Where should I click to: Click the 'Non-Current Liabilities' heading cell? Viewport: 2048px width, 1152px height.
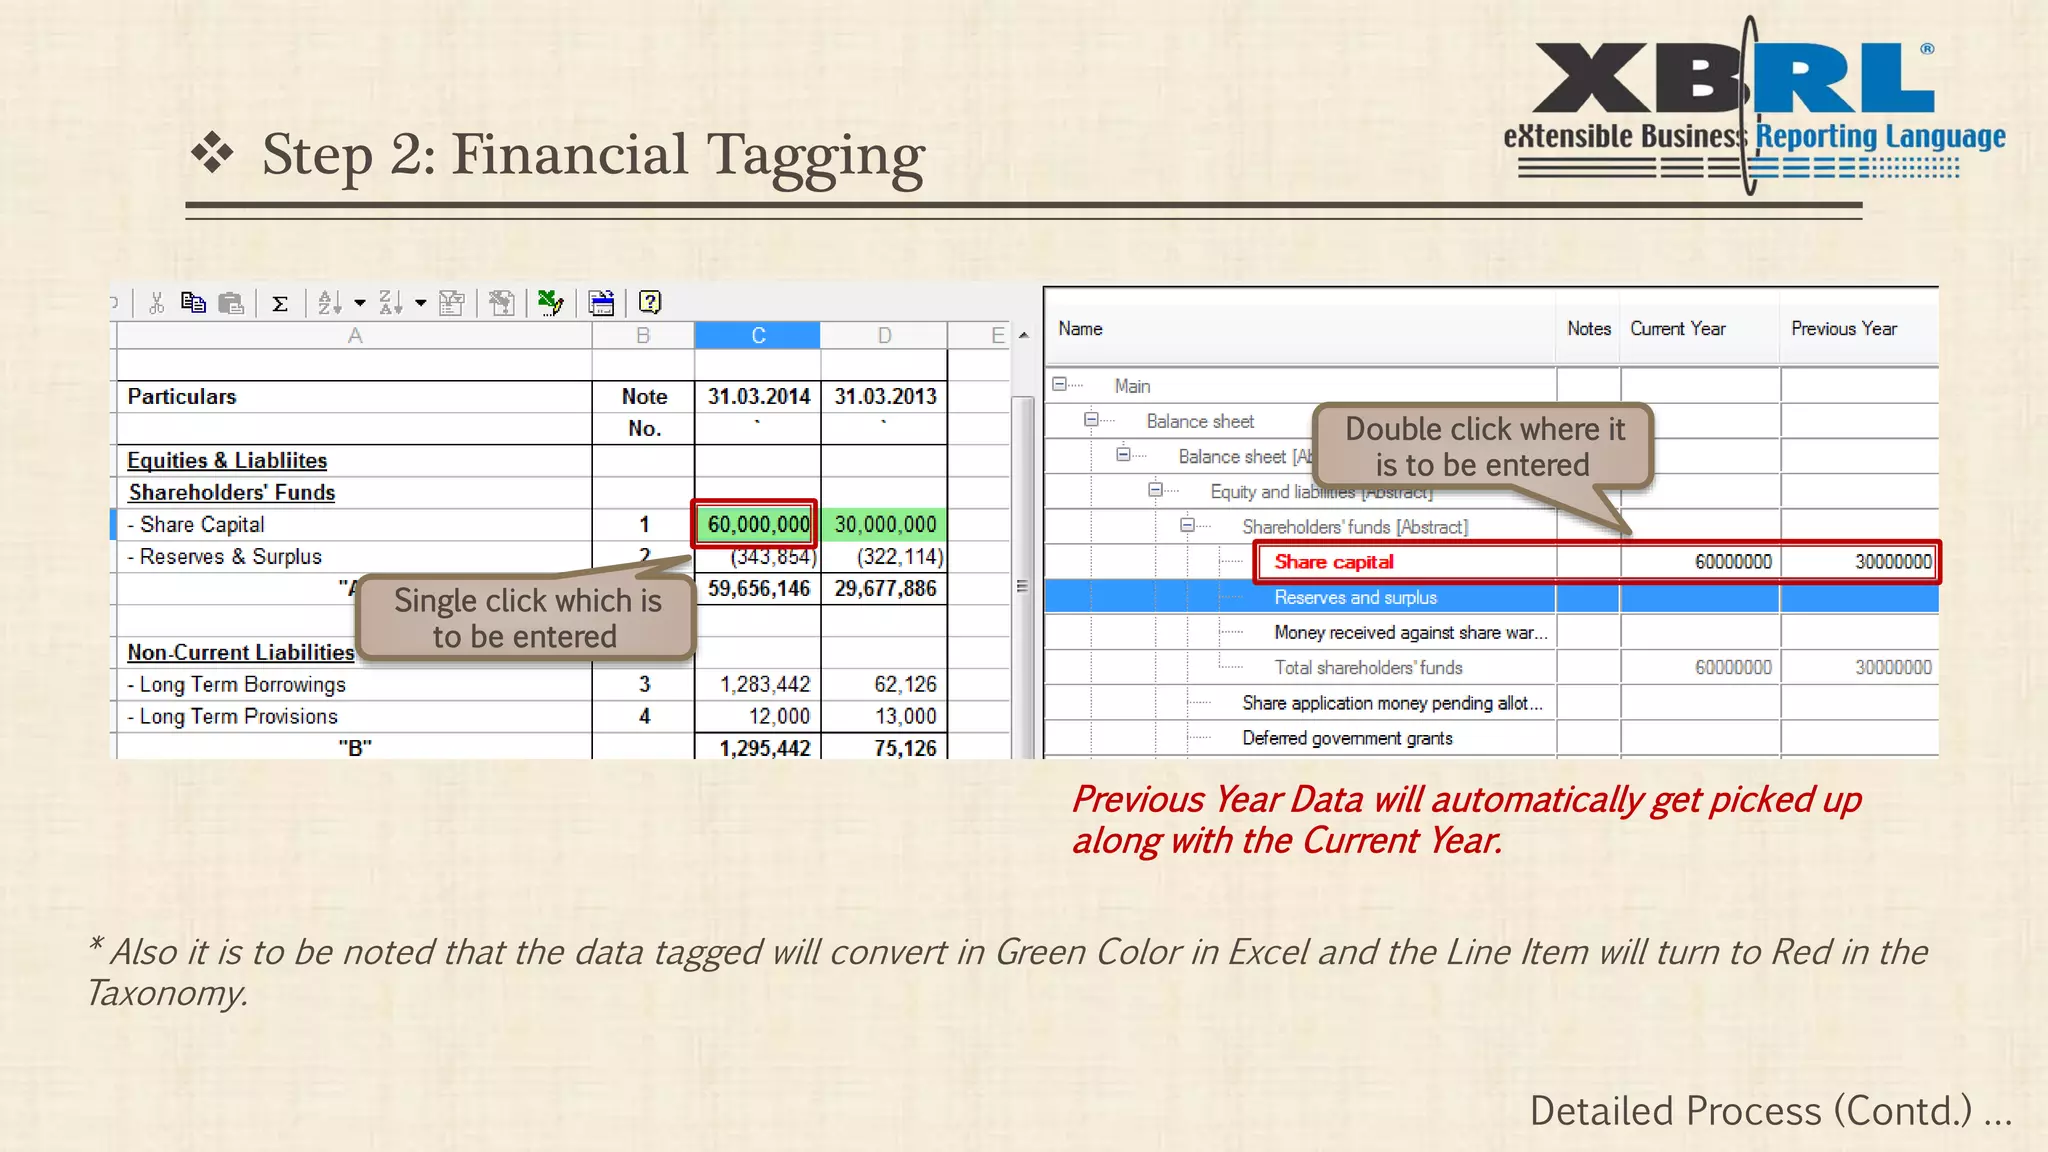point(241,652)
